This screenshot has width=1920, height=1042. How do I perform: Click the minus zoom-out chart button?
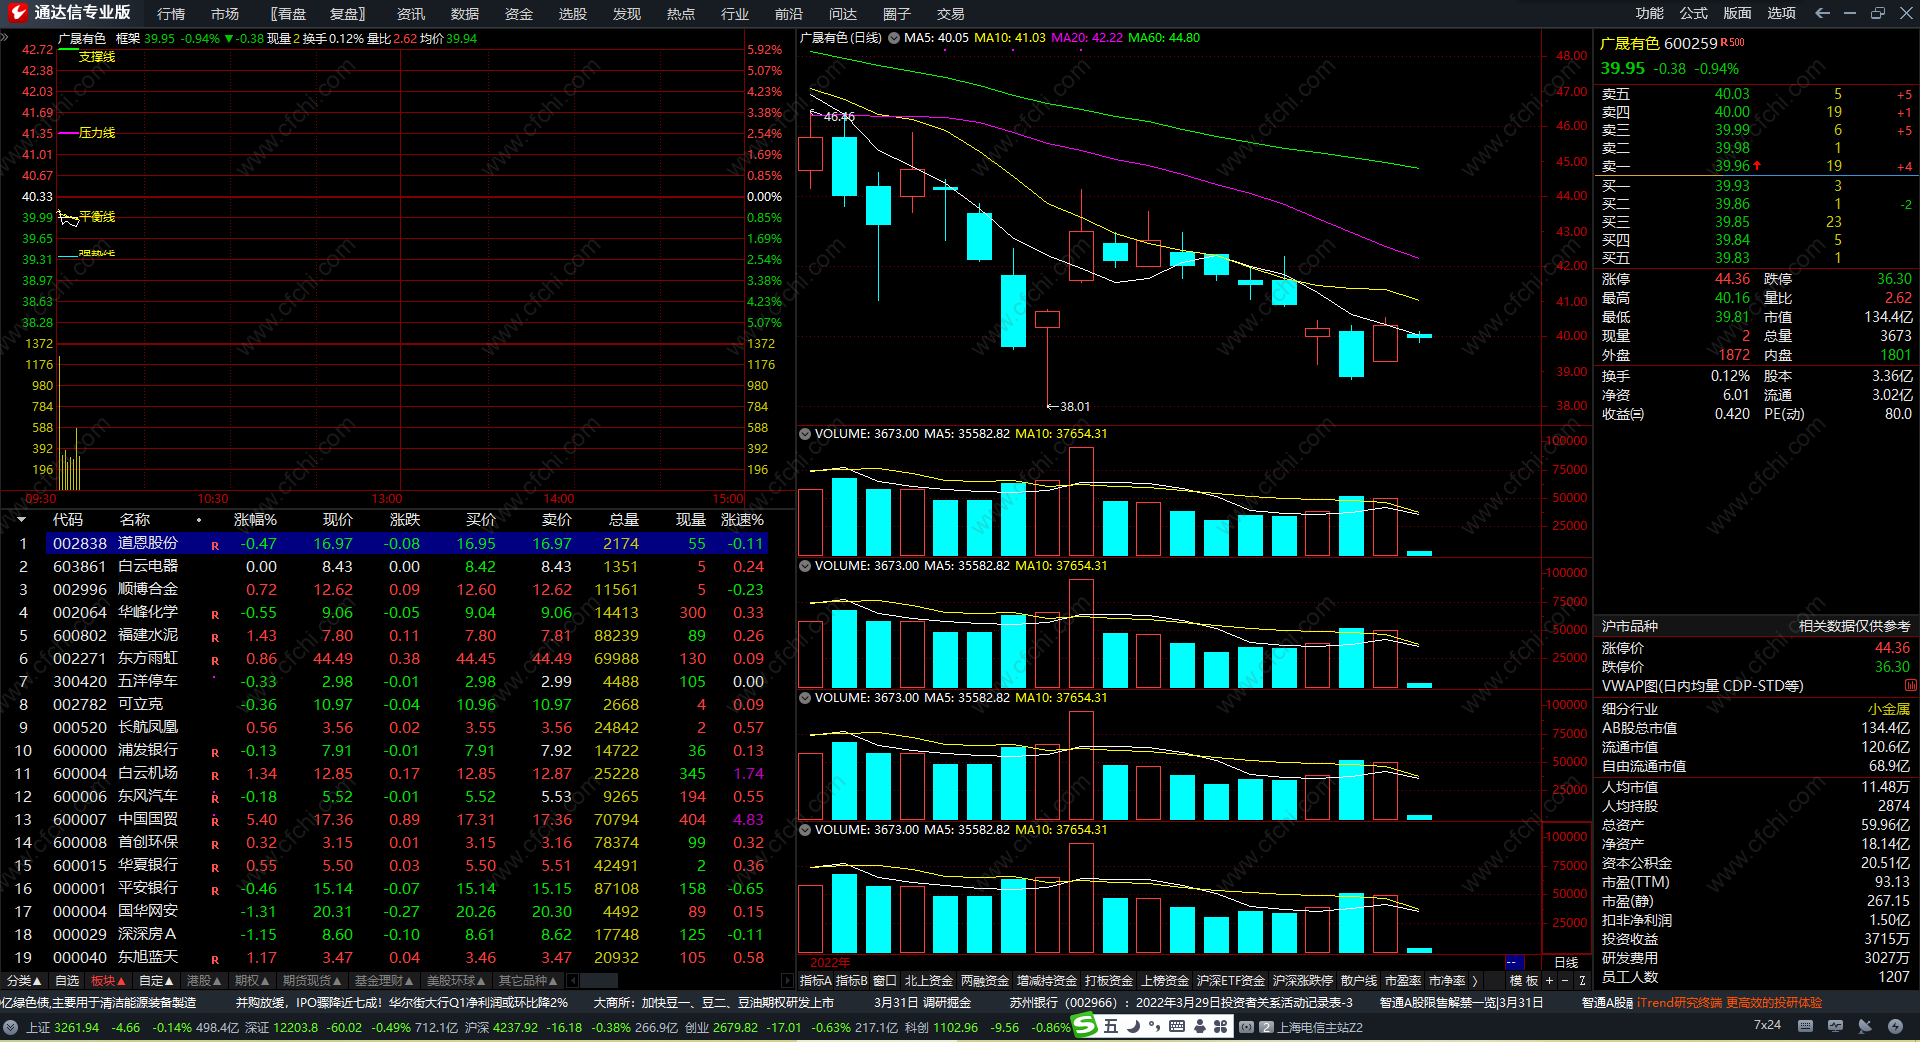click(x=1565, y=981)
